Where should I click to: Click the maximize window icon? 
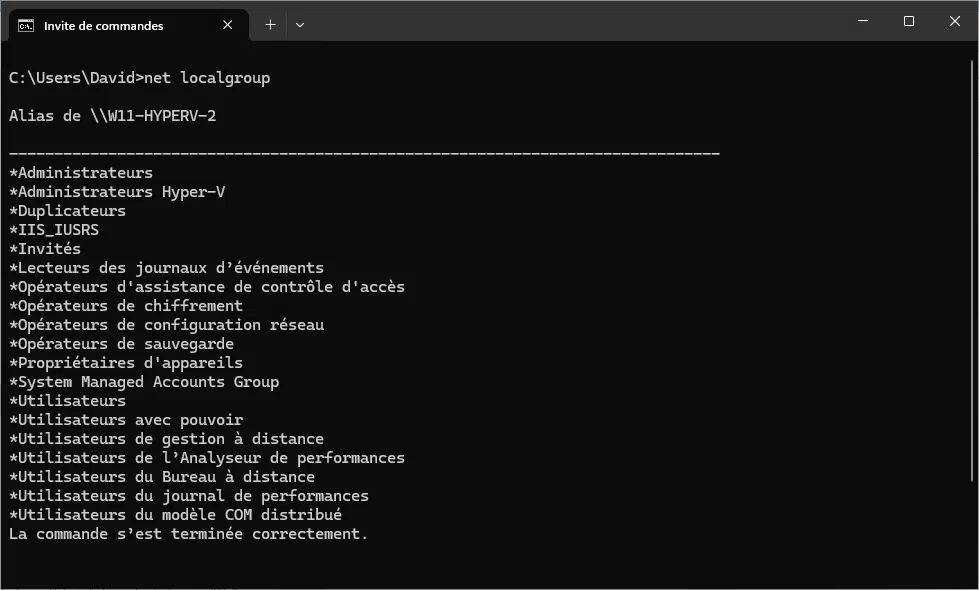(909, 20)
